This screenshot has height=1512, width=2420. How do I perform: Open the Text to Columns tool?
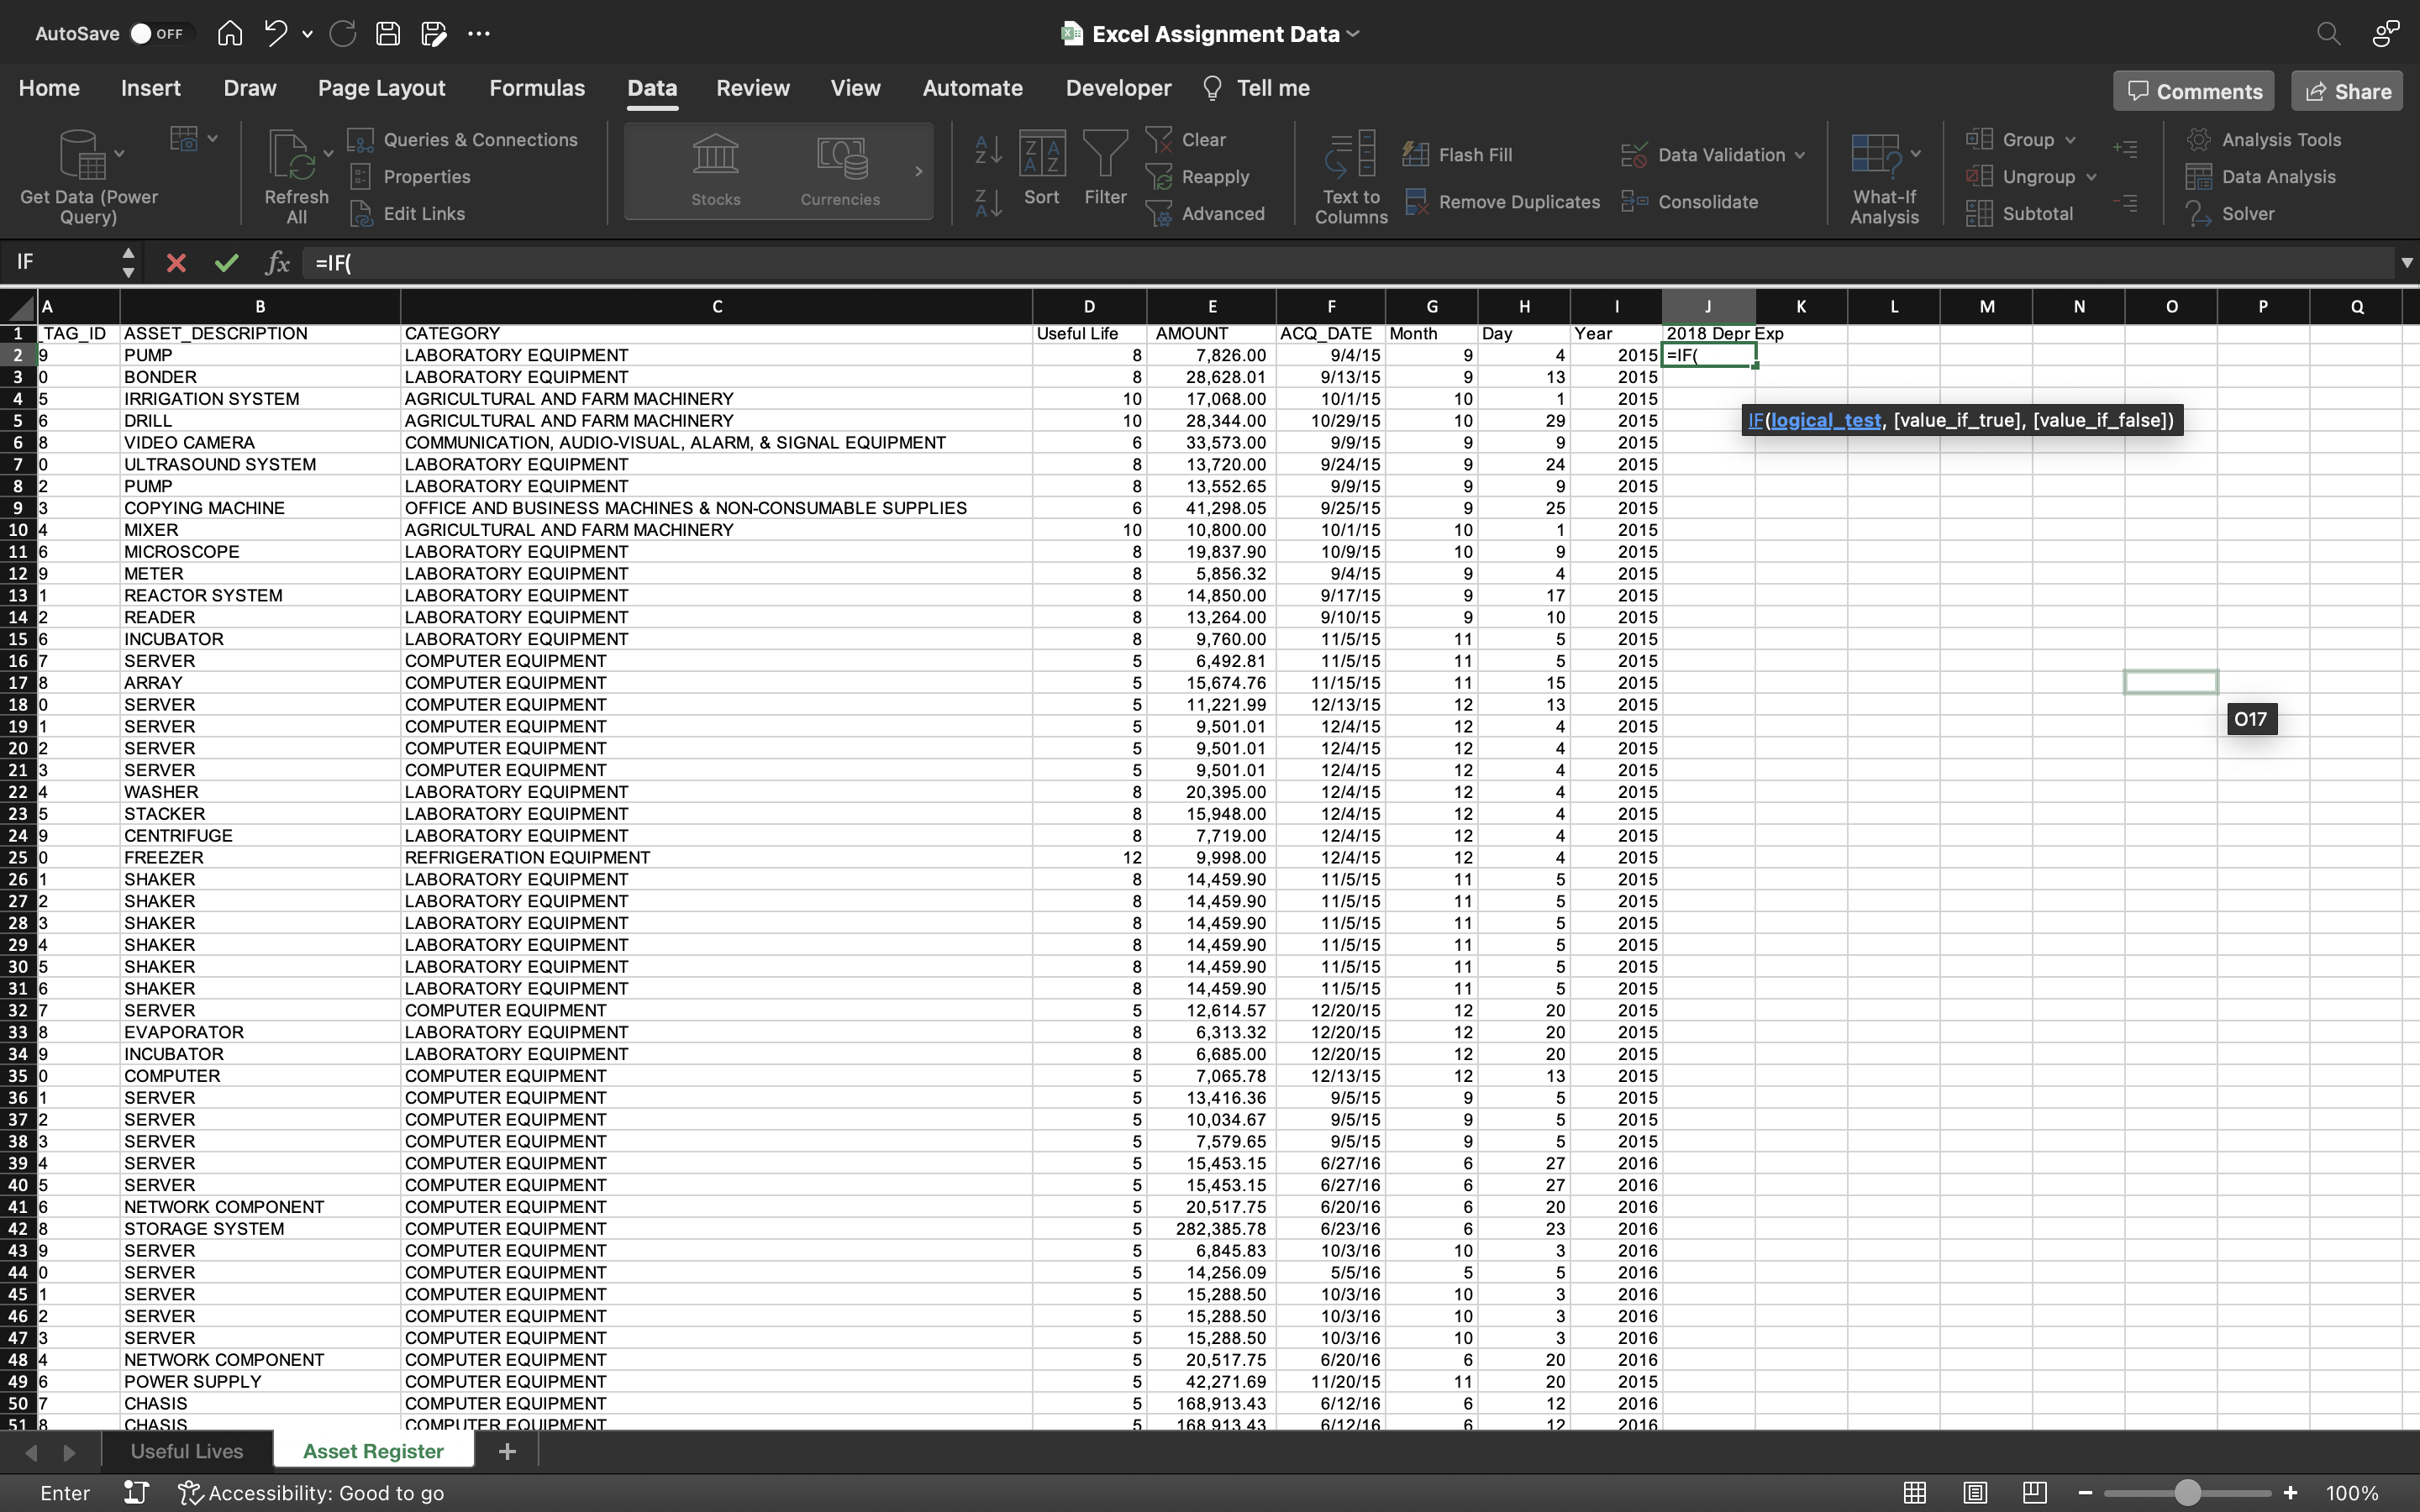click(1350, 176)
